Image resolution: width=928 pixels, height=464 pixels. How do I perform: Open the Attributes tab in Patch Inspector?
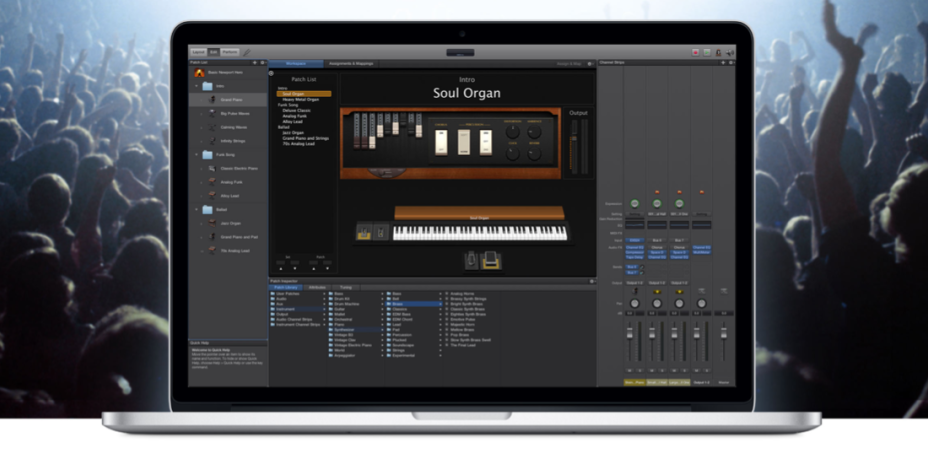(317, 287)
